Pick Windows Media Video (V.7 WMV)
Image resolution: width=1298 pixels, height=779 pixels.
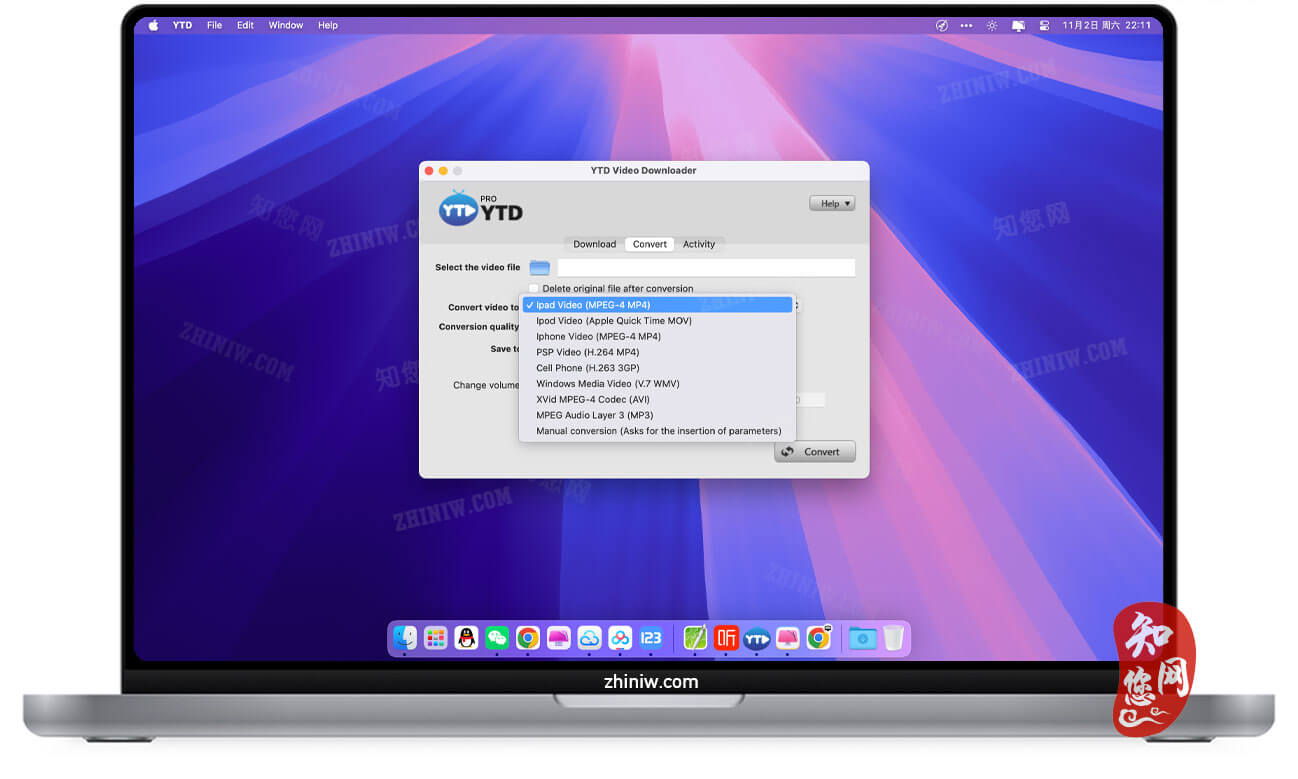658,384
